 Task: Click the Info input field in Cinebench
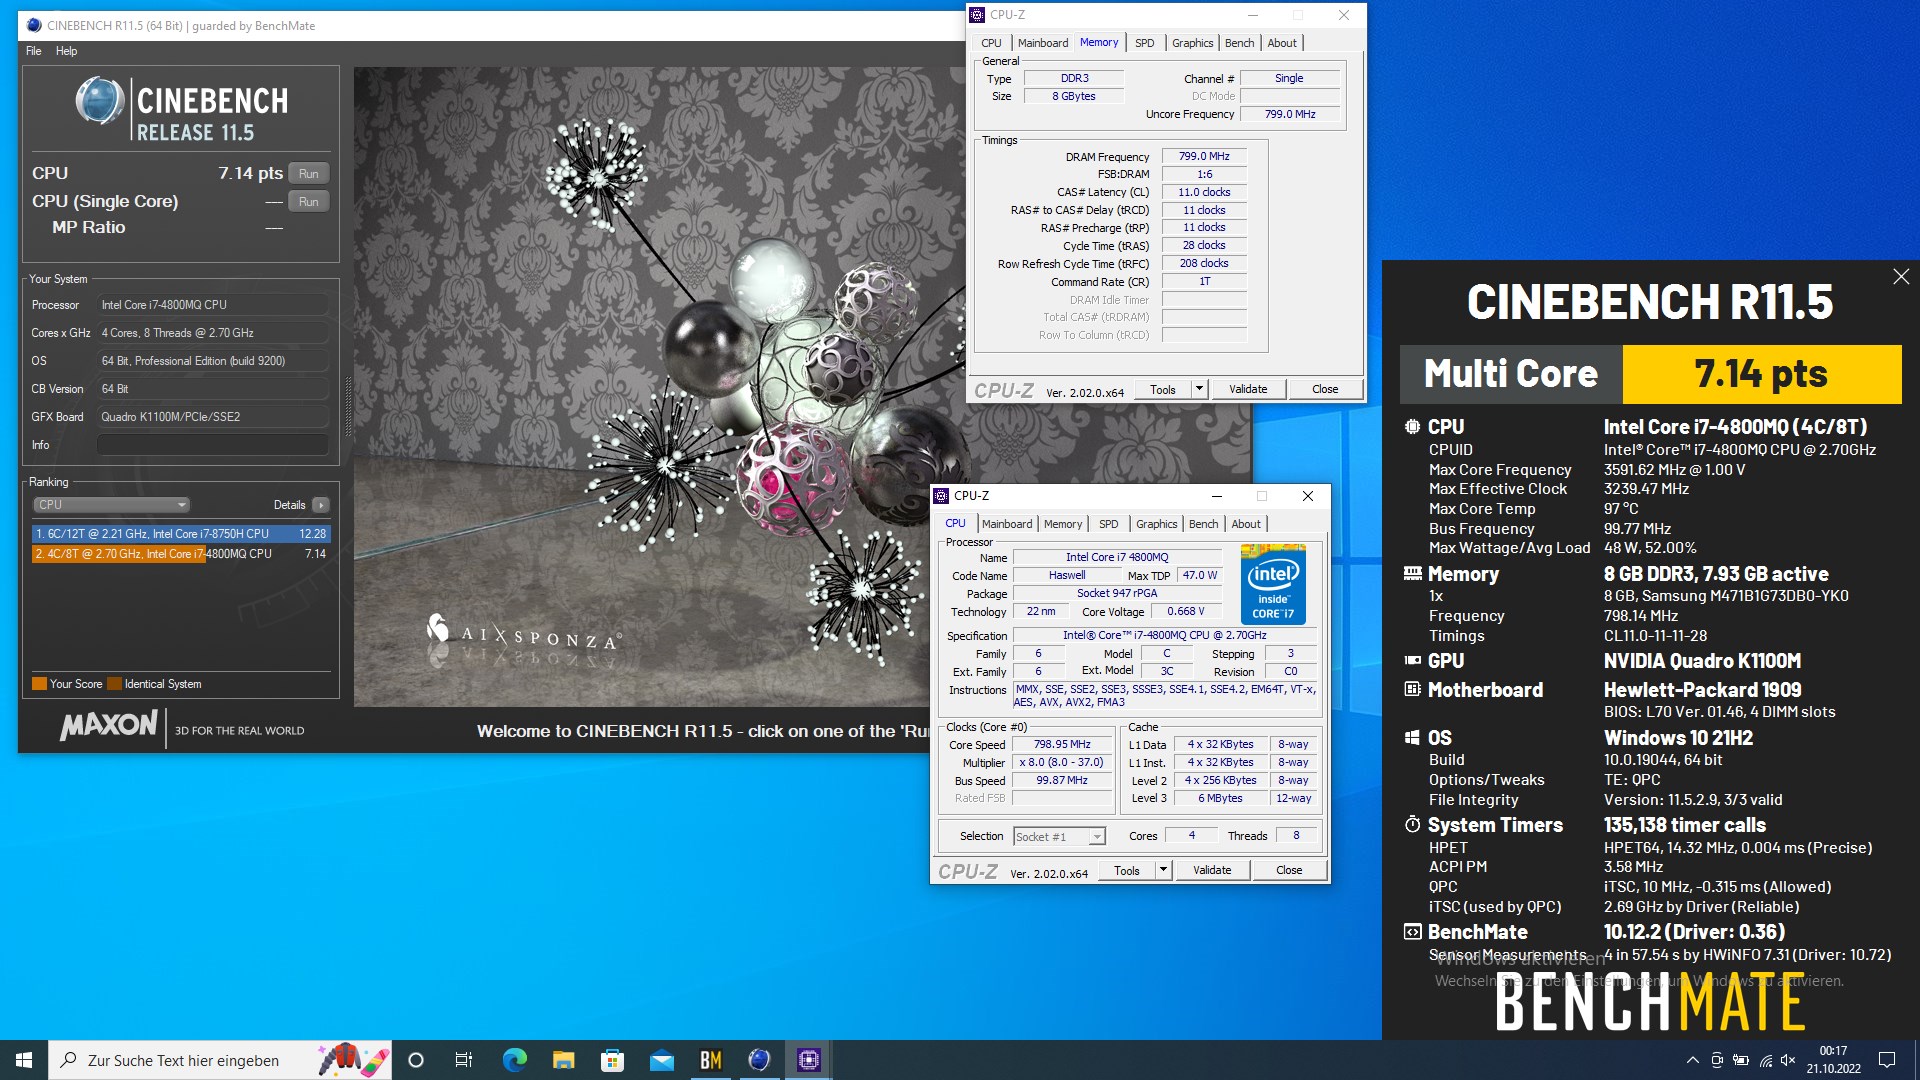[213, 445]
